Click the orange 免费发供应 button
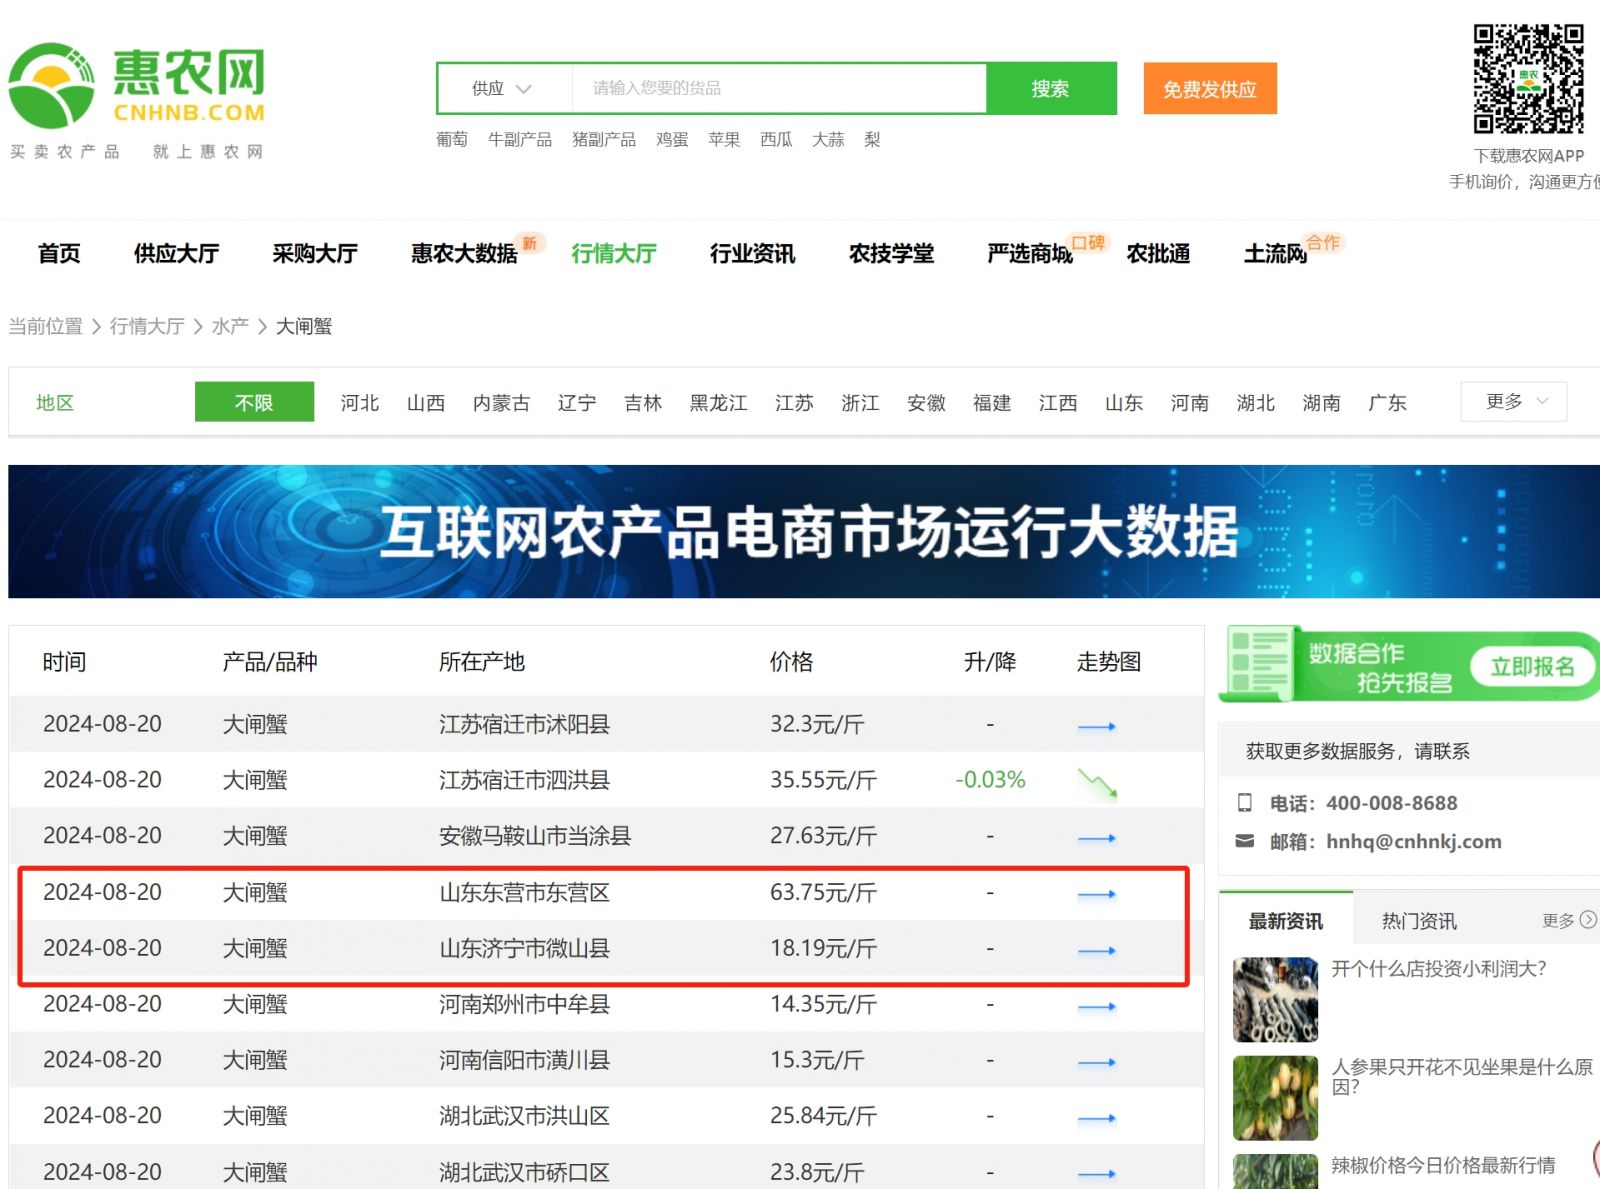Screen dimensions: 1600x1189 (1210, 89)
